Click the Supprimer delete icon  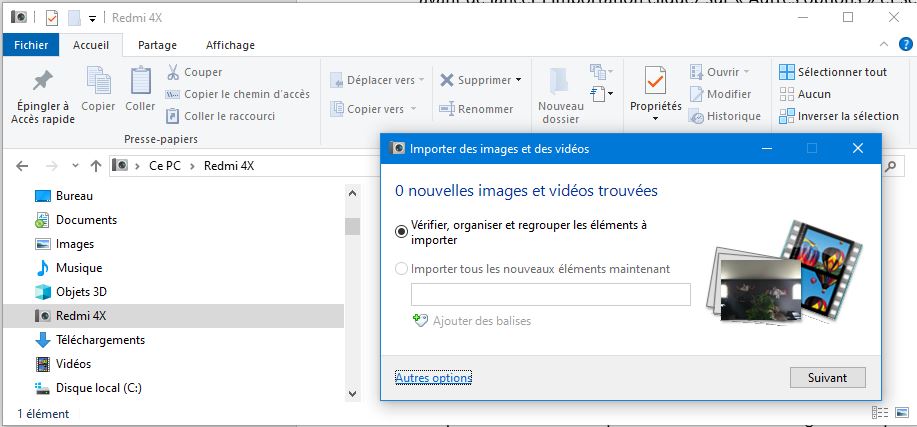[x=447, y=80]
